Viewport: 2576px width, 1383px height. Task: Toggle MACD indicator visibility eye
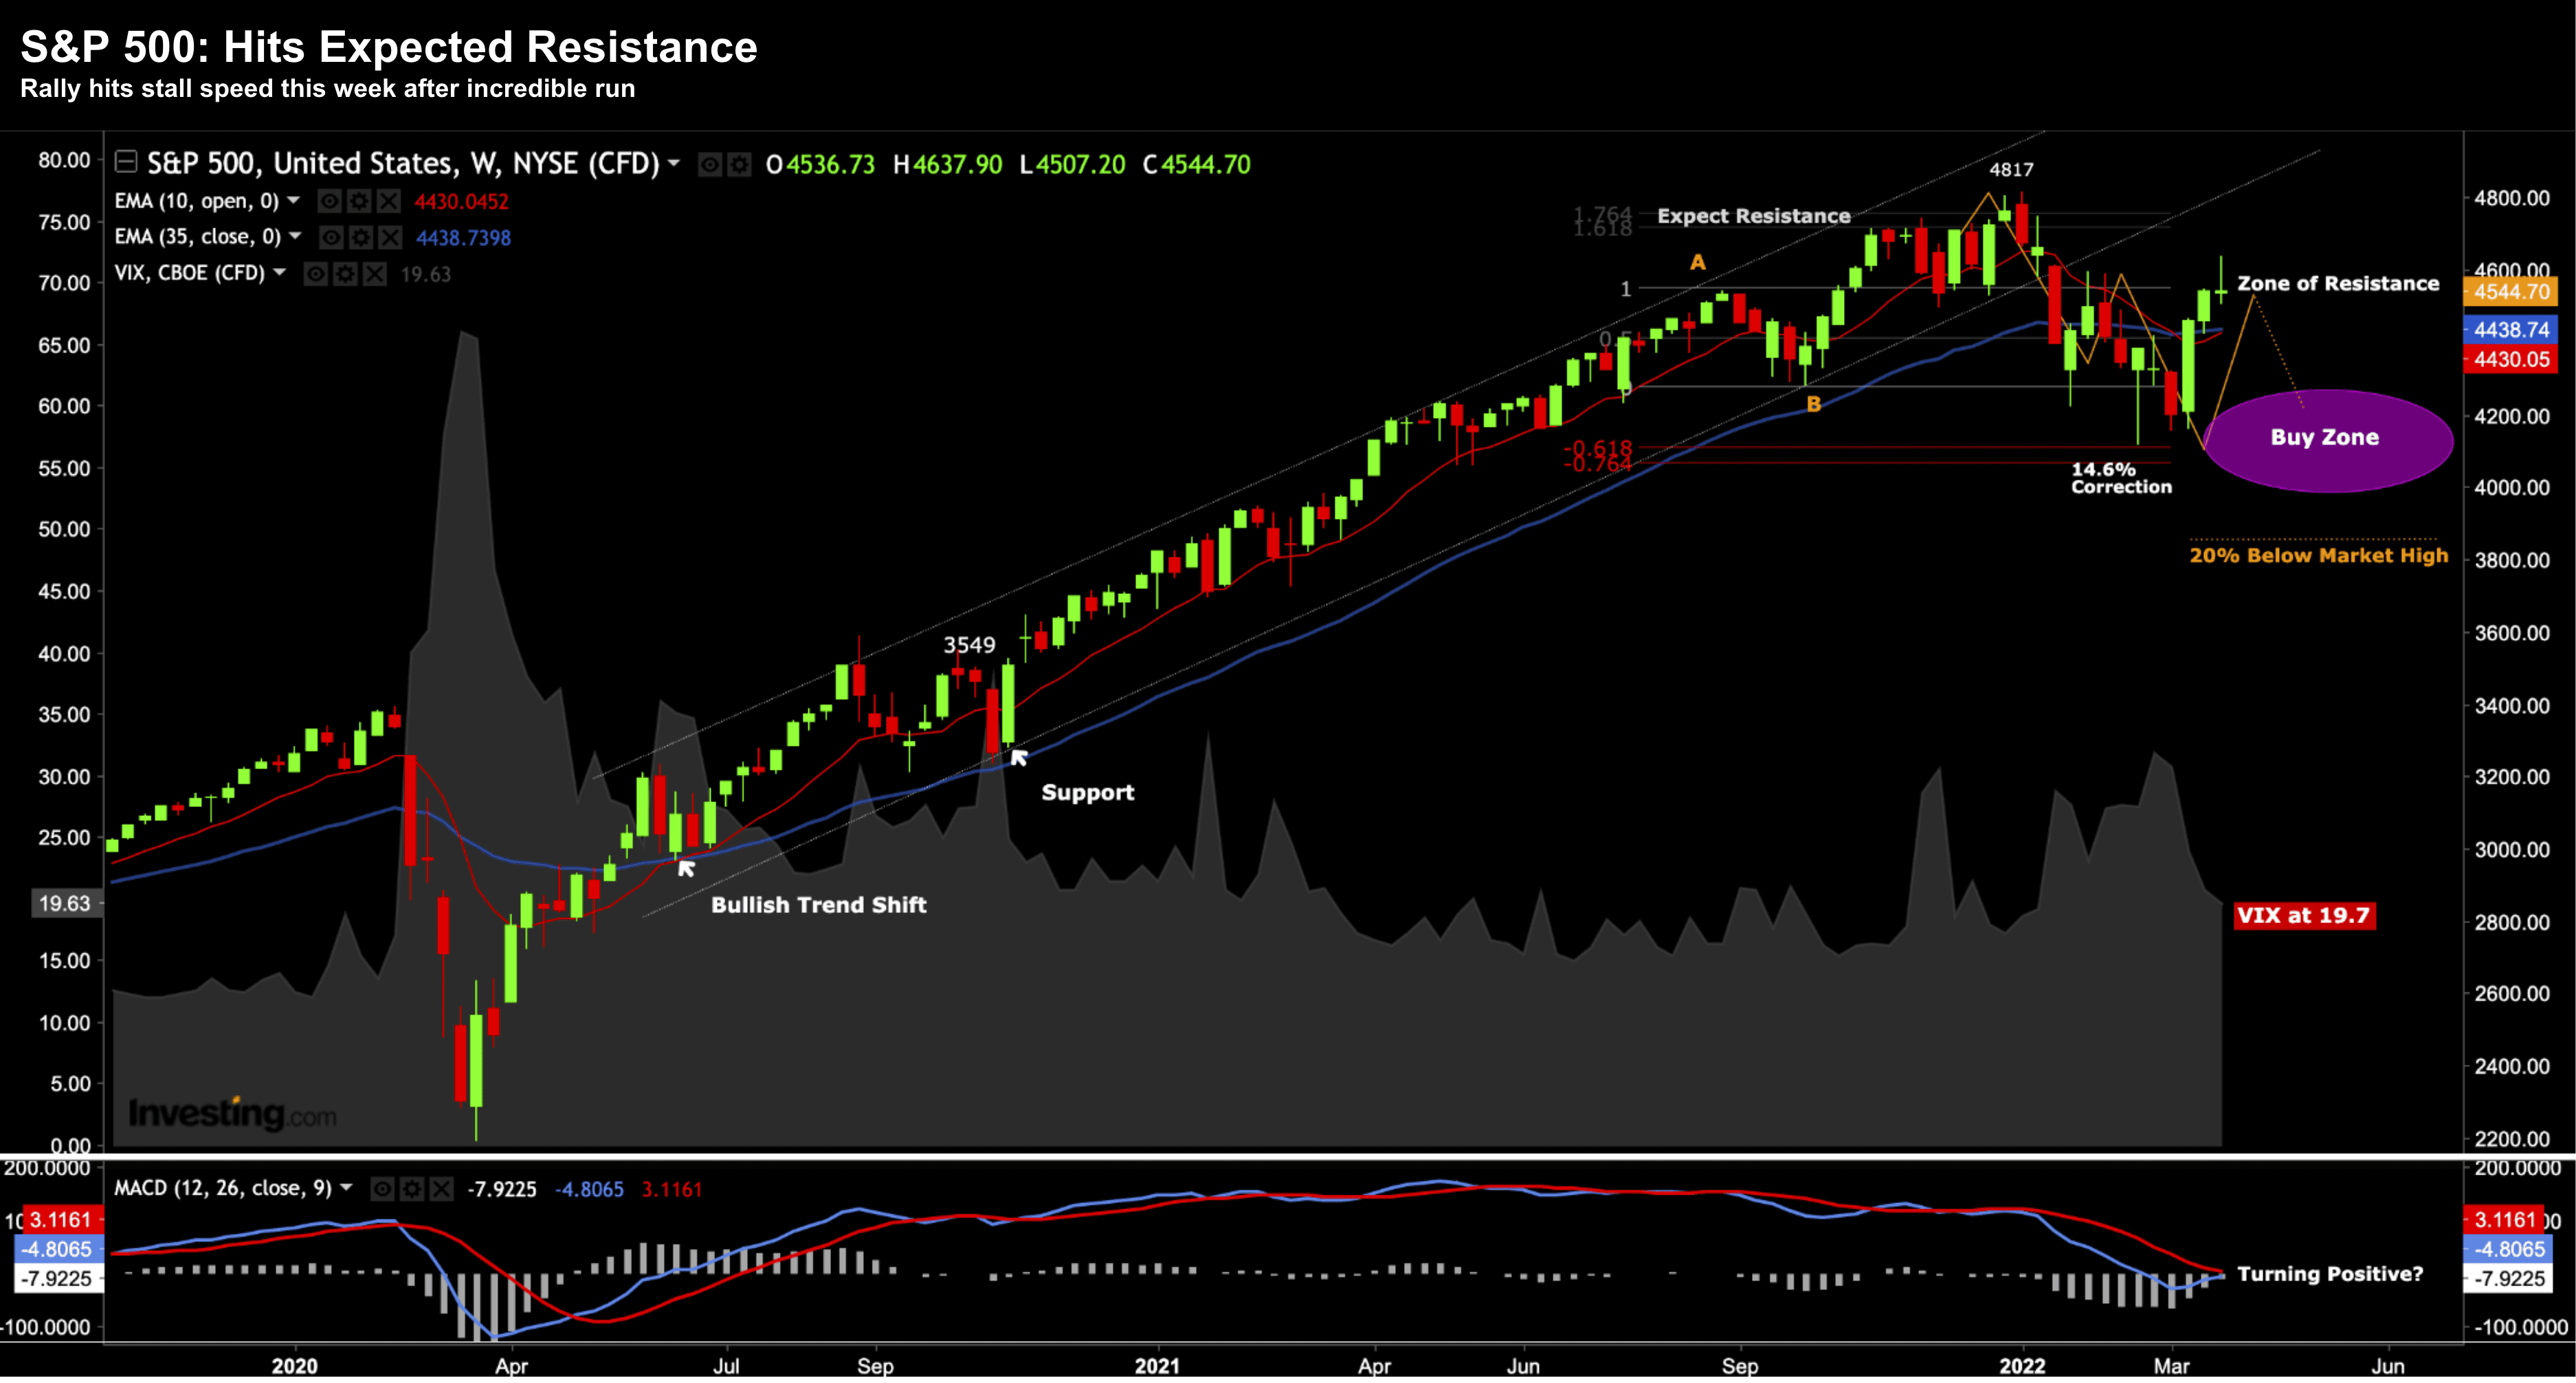coord(382,1189)
